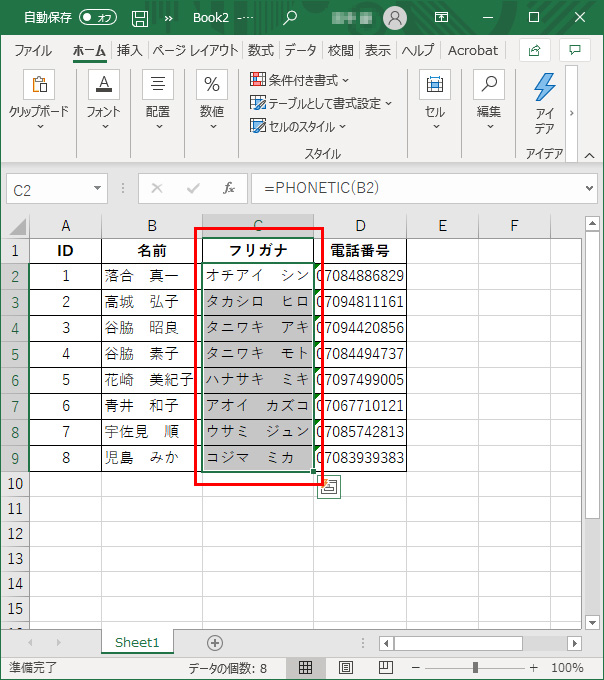Open the ページ レイアウト tab
Screen dimensions: 604x680
tap(195, 51)
